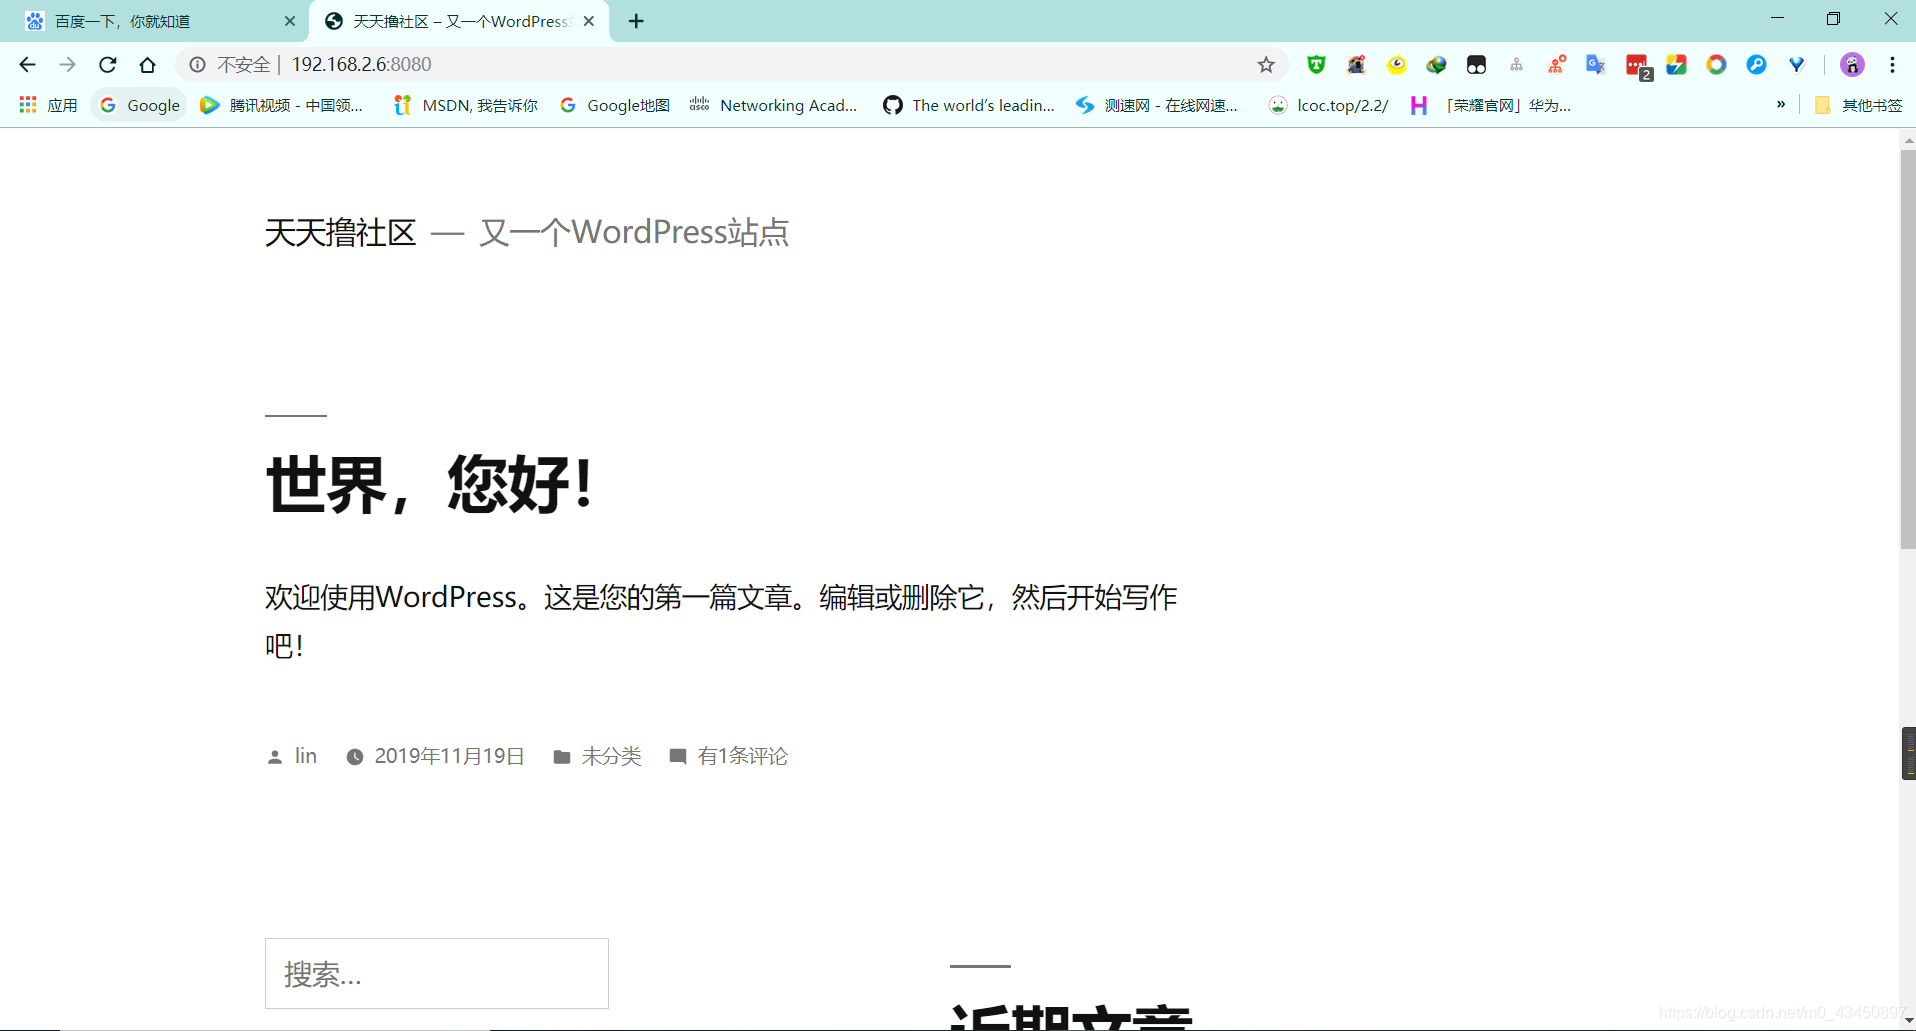Open the Networking Academy bookmark
1916x1031 pixels.
(x=774, y=105)
